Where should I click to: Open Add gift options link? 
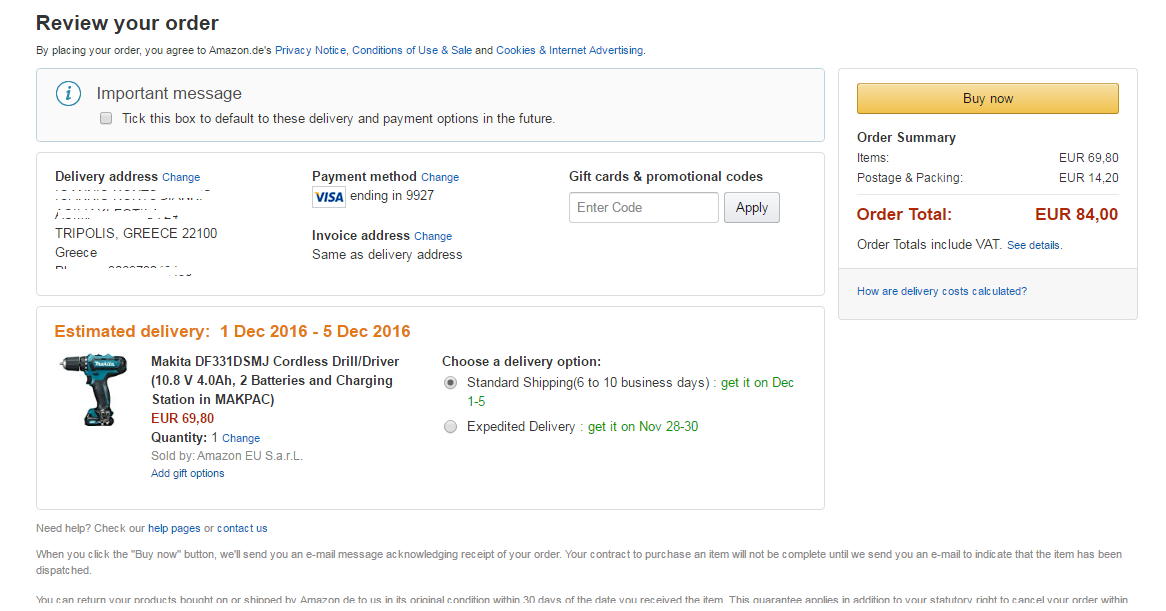click(187, 474)
